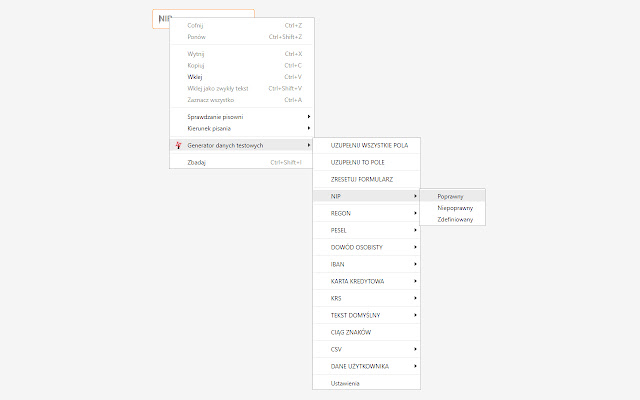Open Zbadaj to inspect the element
This screenshot has height=400, width=640.
241,162
